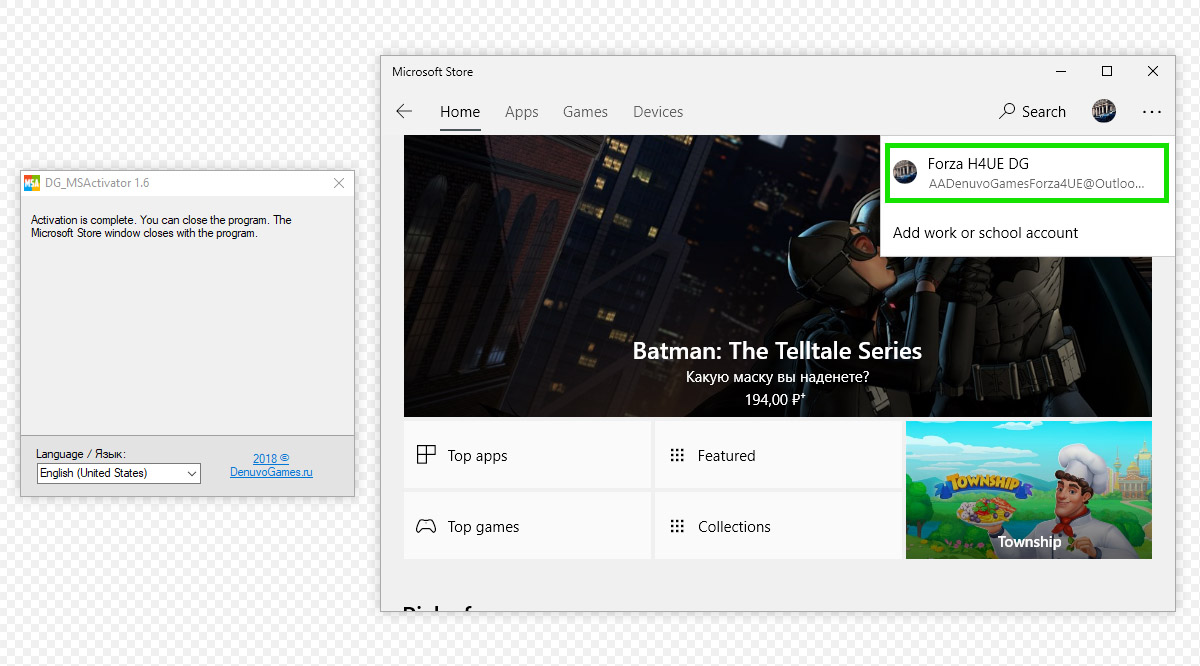The width and height of the screenshot is (1200, 666).
Task: Open the Games tab
Action: 585,112
